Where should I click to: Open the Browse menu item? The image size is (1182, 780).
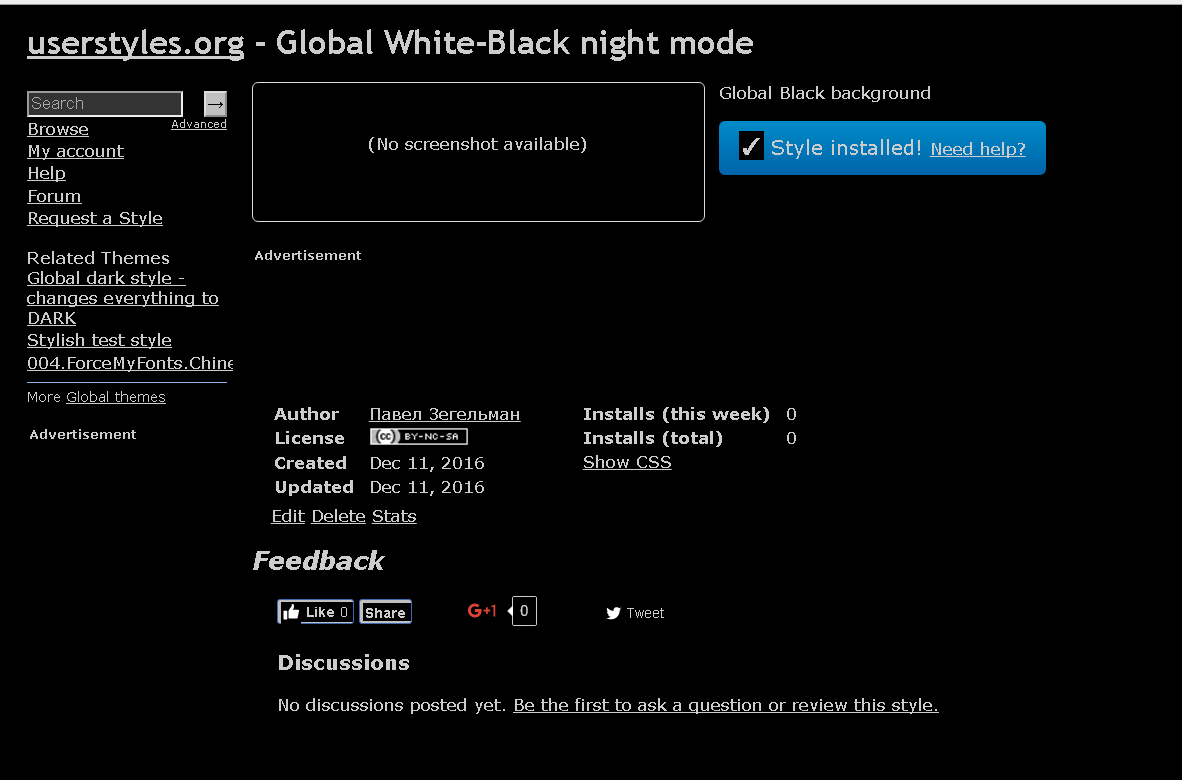point(57,129)
